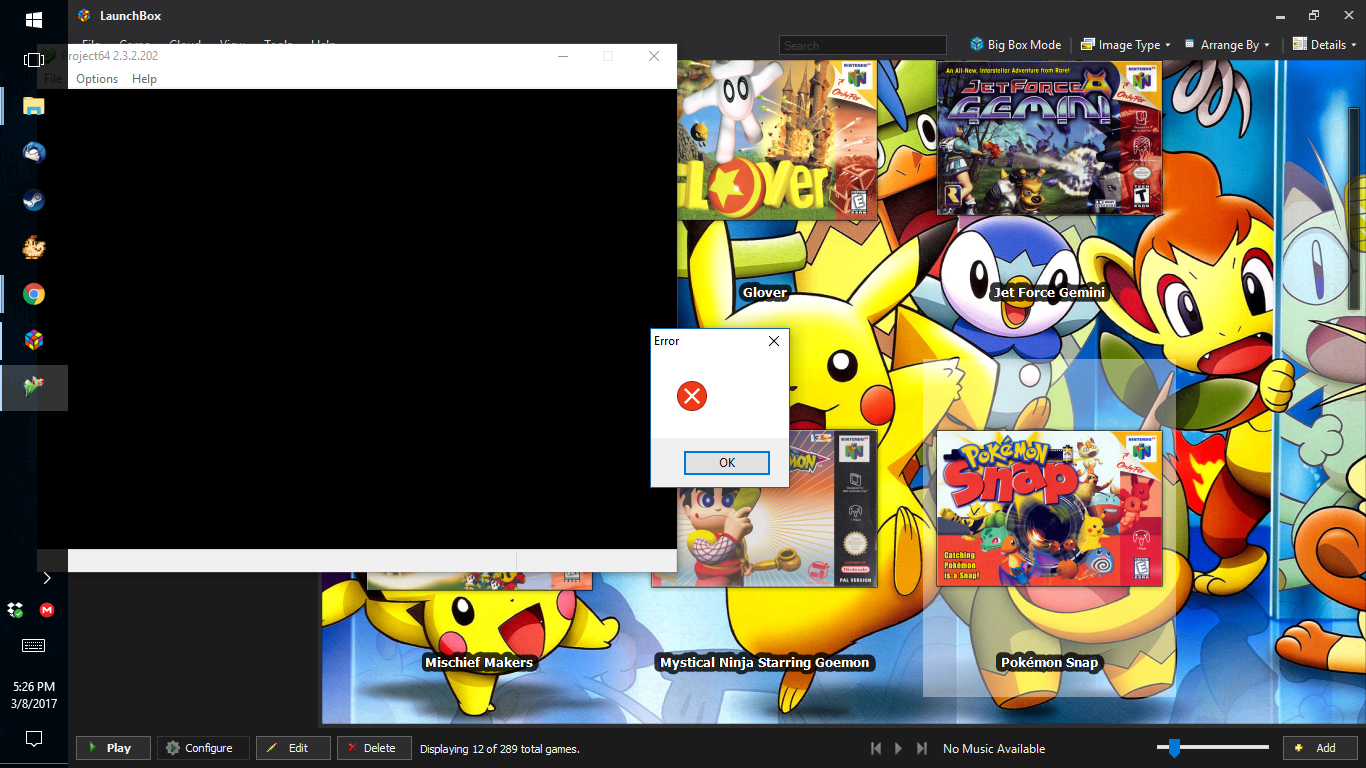This screenshot has height=768, width=1366.
Task: Expand the Details dropdown
Action: [x=1326, y=45]
